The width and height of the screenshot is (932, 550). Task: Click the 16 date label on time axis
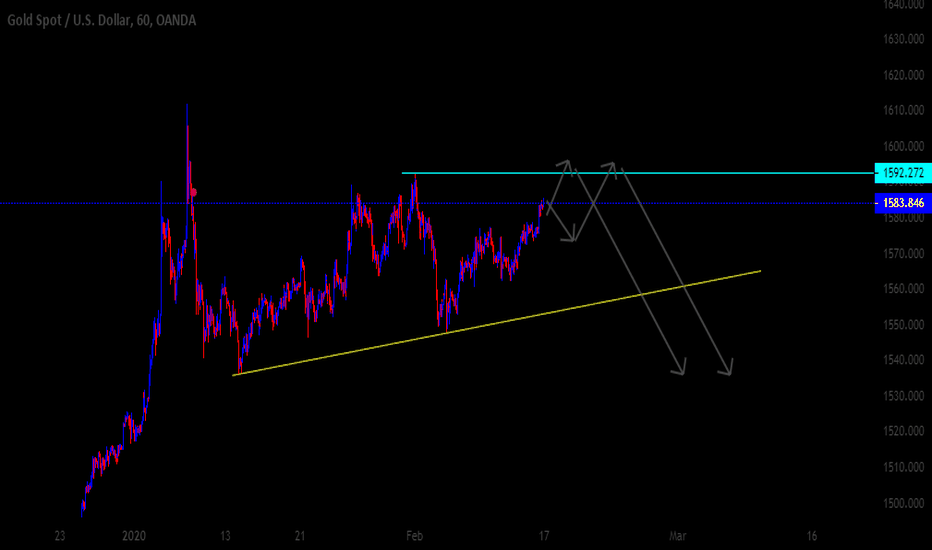tap(812, 536)
